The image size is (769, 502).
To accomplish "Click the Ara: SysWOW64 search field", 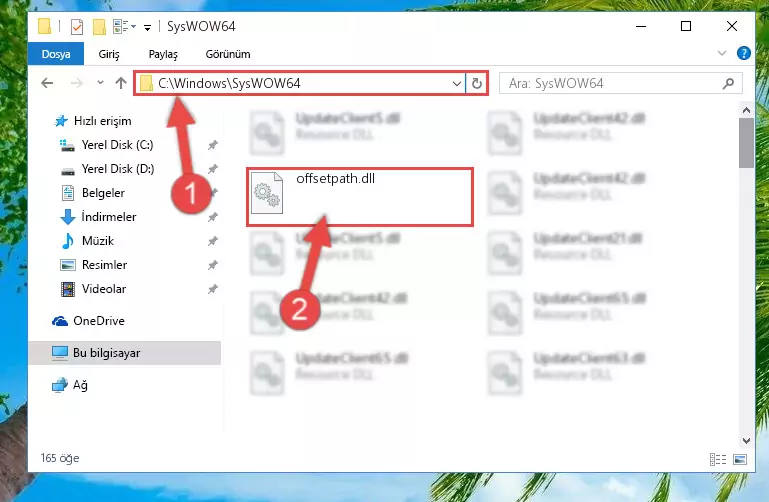I will pos(621,83).
